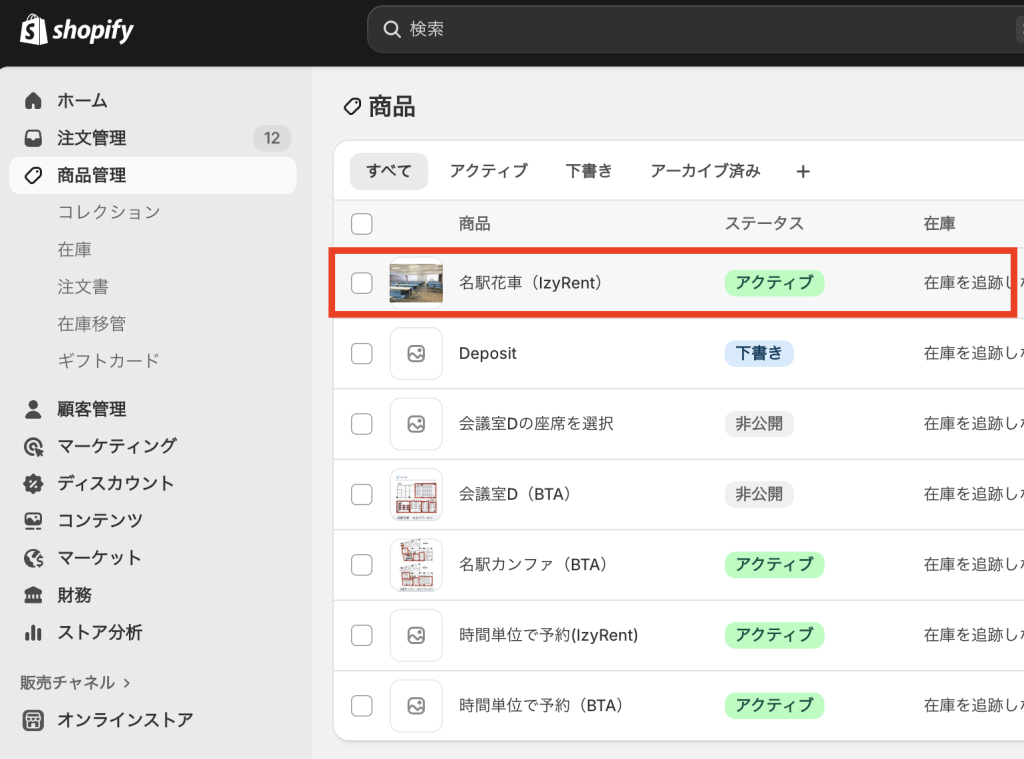Check the 名駅花車（IzyRent）row checkbox

pos(362,283)
